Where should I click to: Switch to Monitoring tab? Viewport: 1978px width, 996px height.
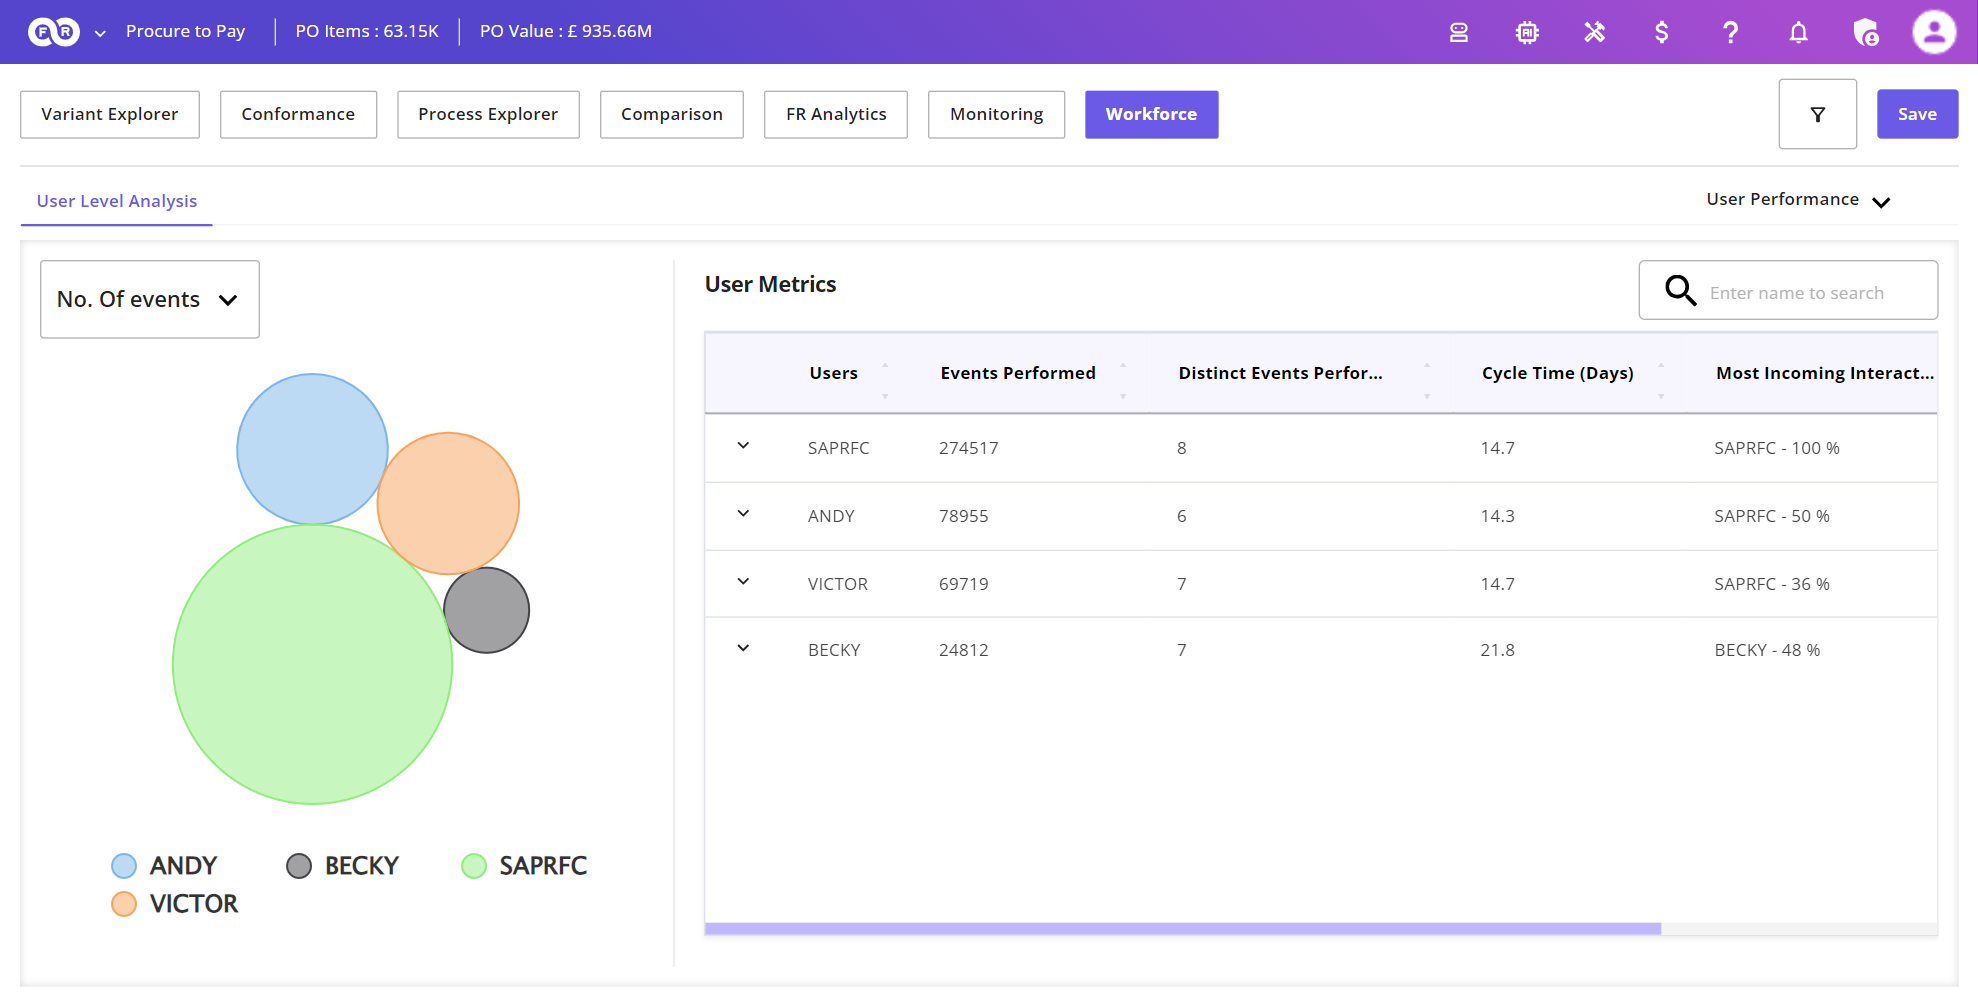click(996, 114)
